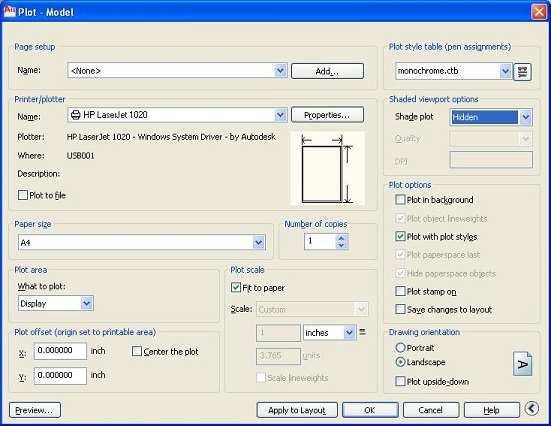Uncheck the Fit to paper checkbox
This screenshot has width=551, height=426.
(235, 288)
